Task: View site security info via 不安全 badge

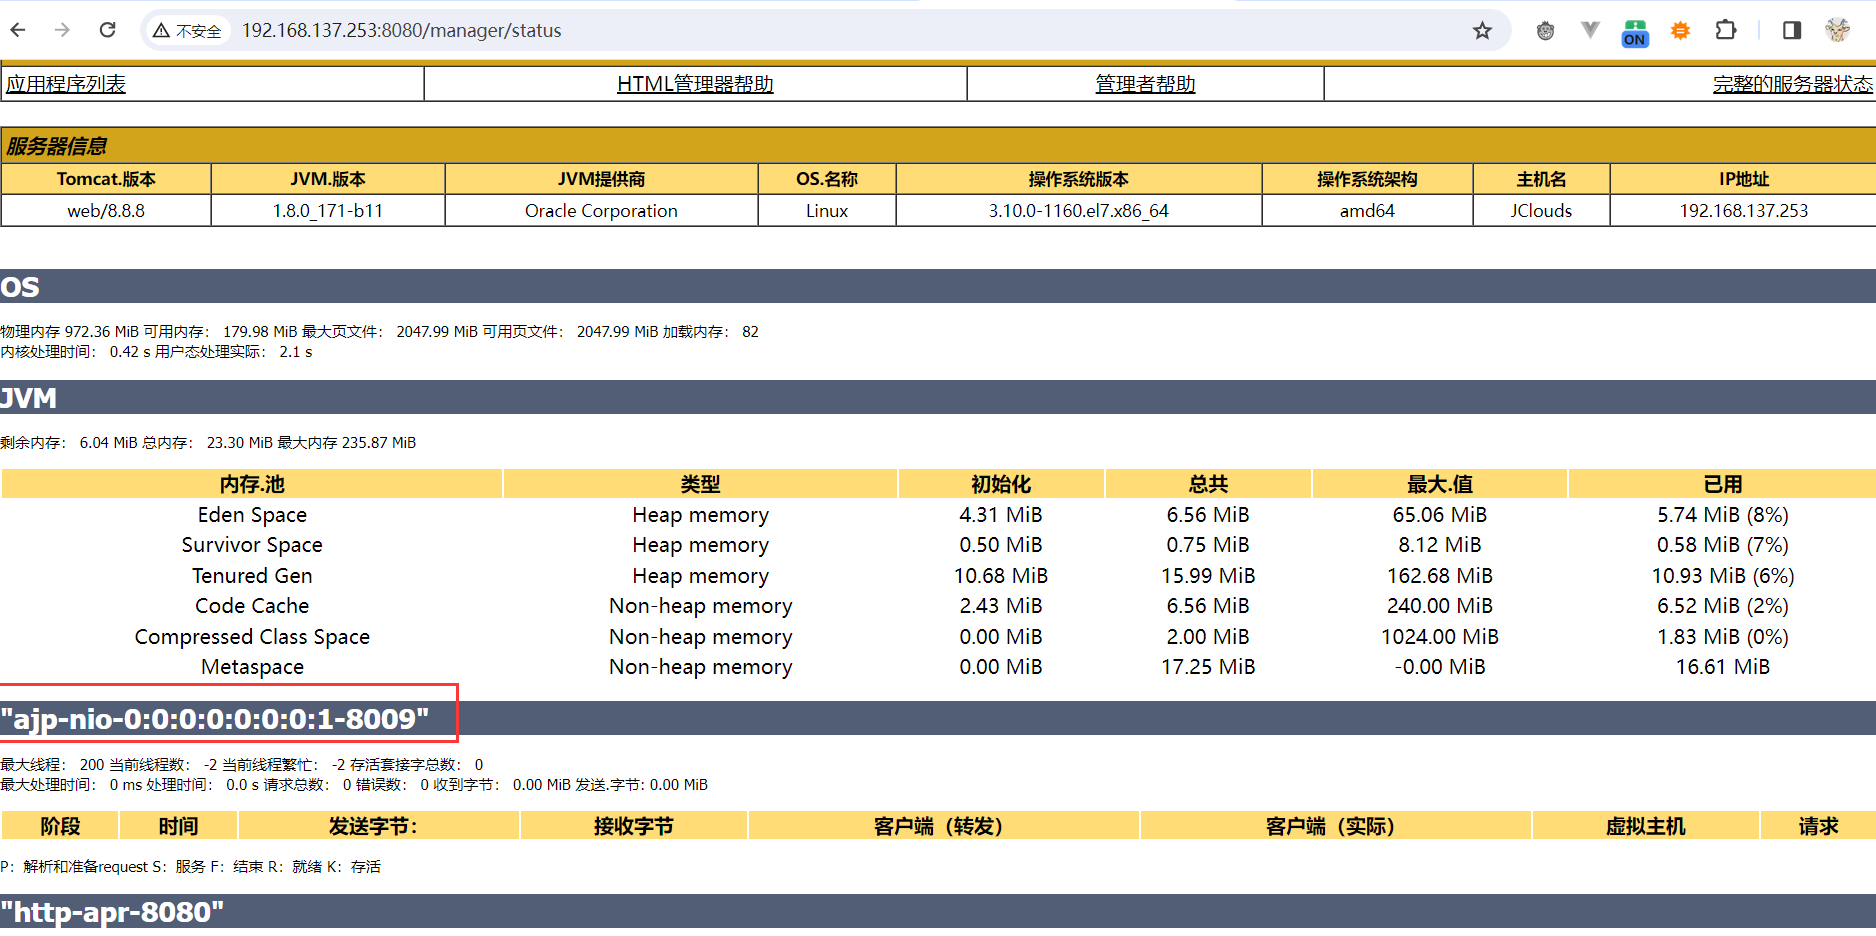Action: (x=188, y=30)
